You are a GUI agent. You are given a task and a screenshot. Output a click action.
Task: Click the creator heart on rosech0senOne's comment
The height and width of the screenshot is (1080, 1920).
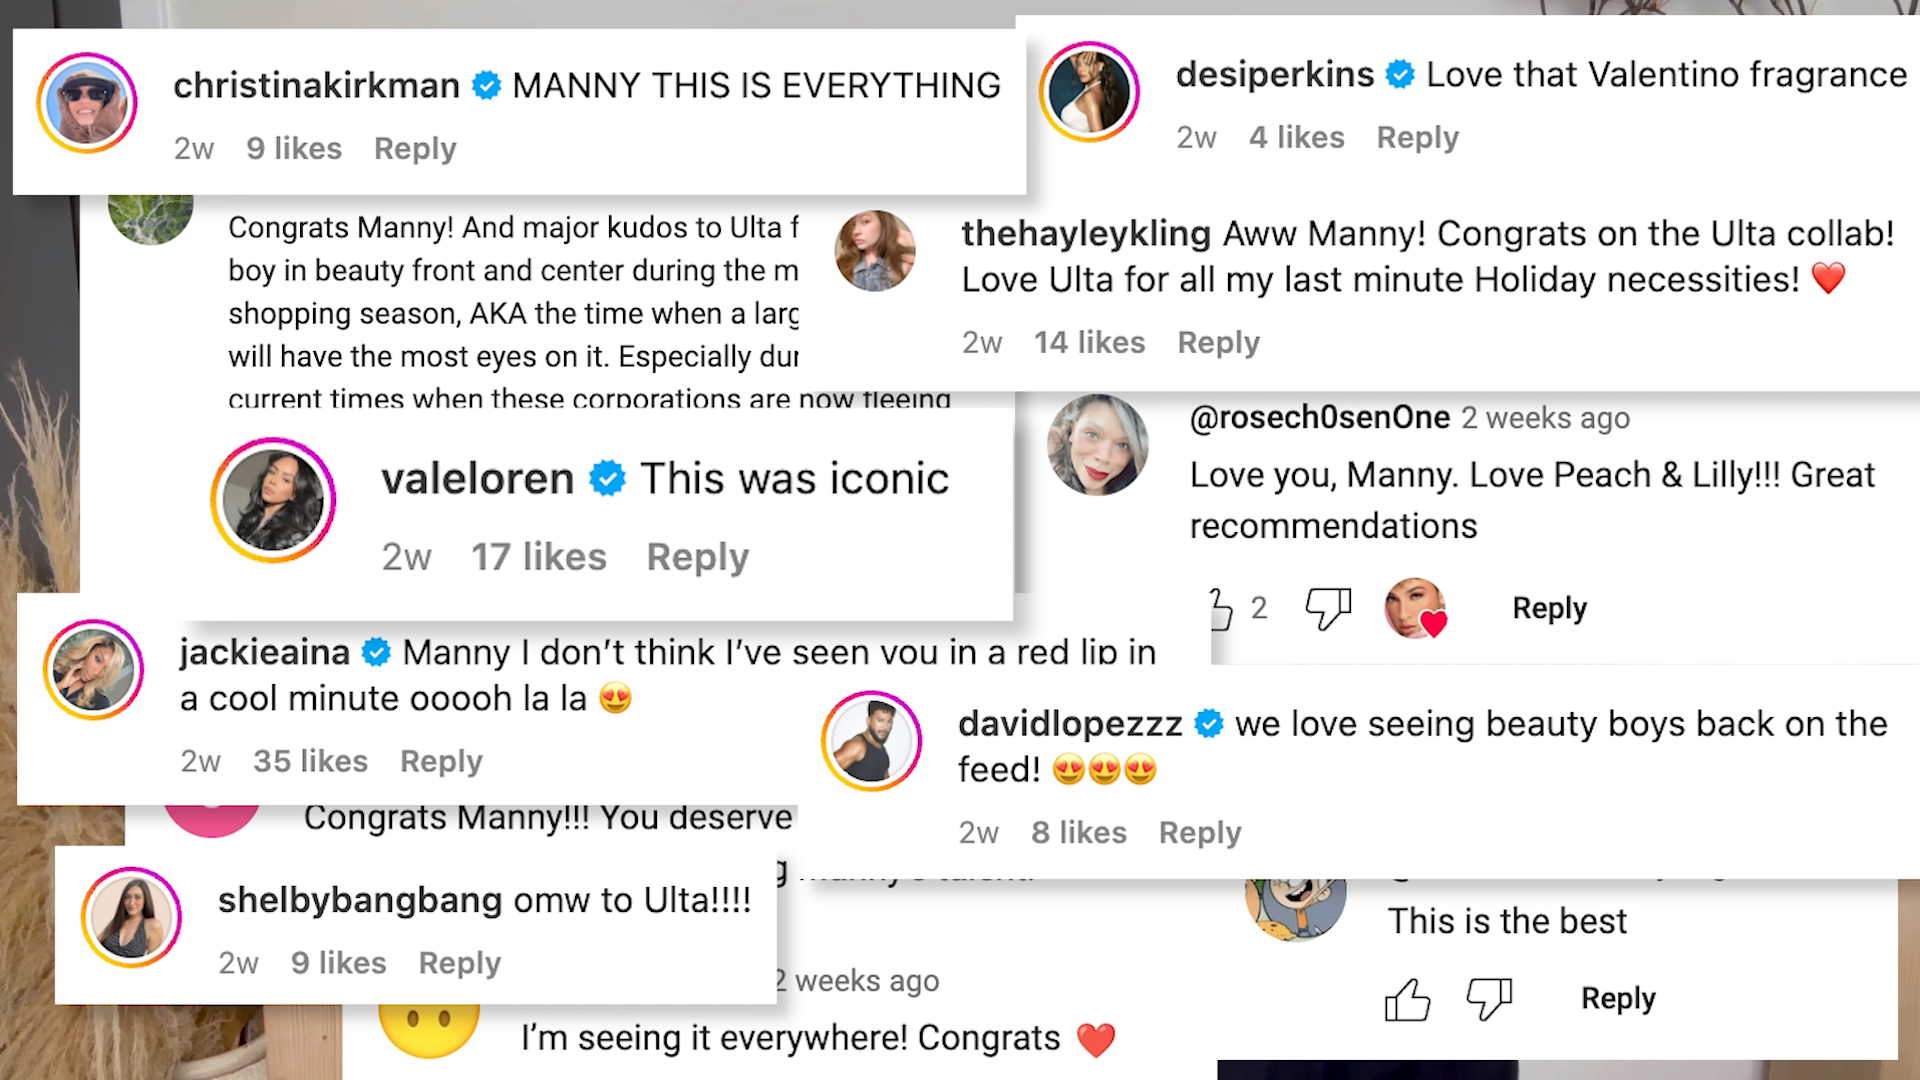(1415, 608)
